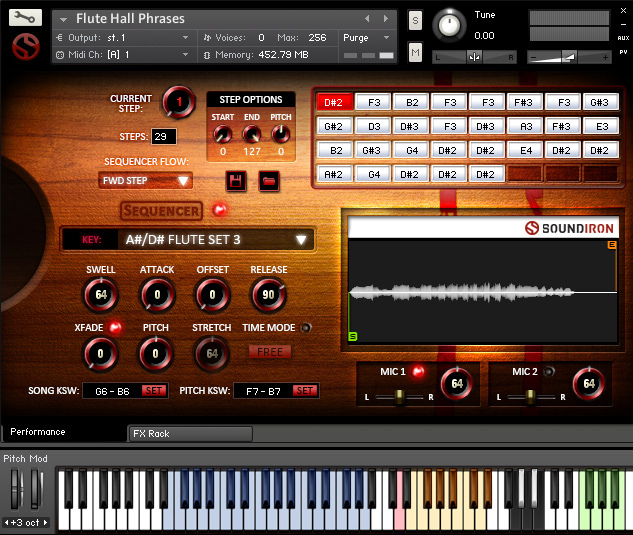The width and height of the screenshot is (633, 535).
Task: Click the Stretch knob
Action: click(212, 354)
